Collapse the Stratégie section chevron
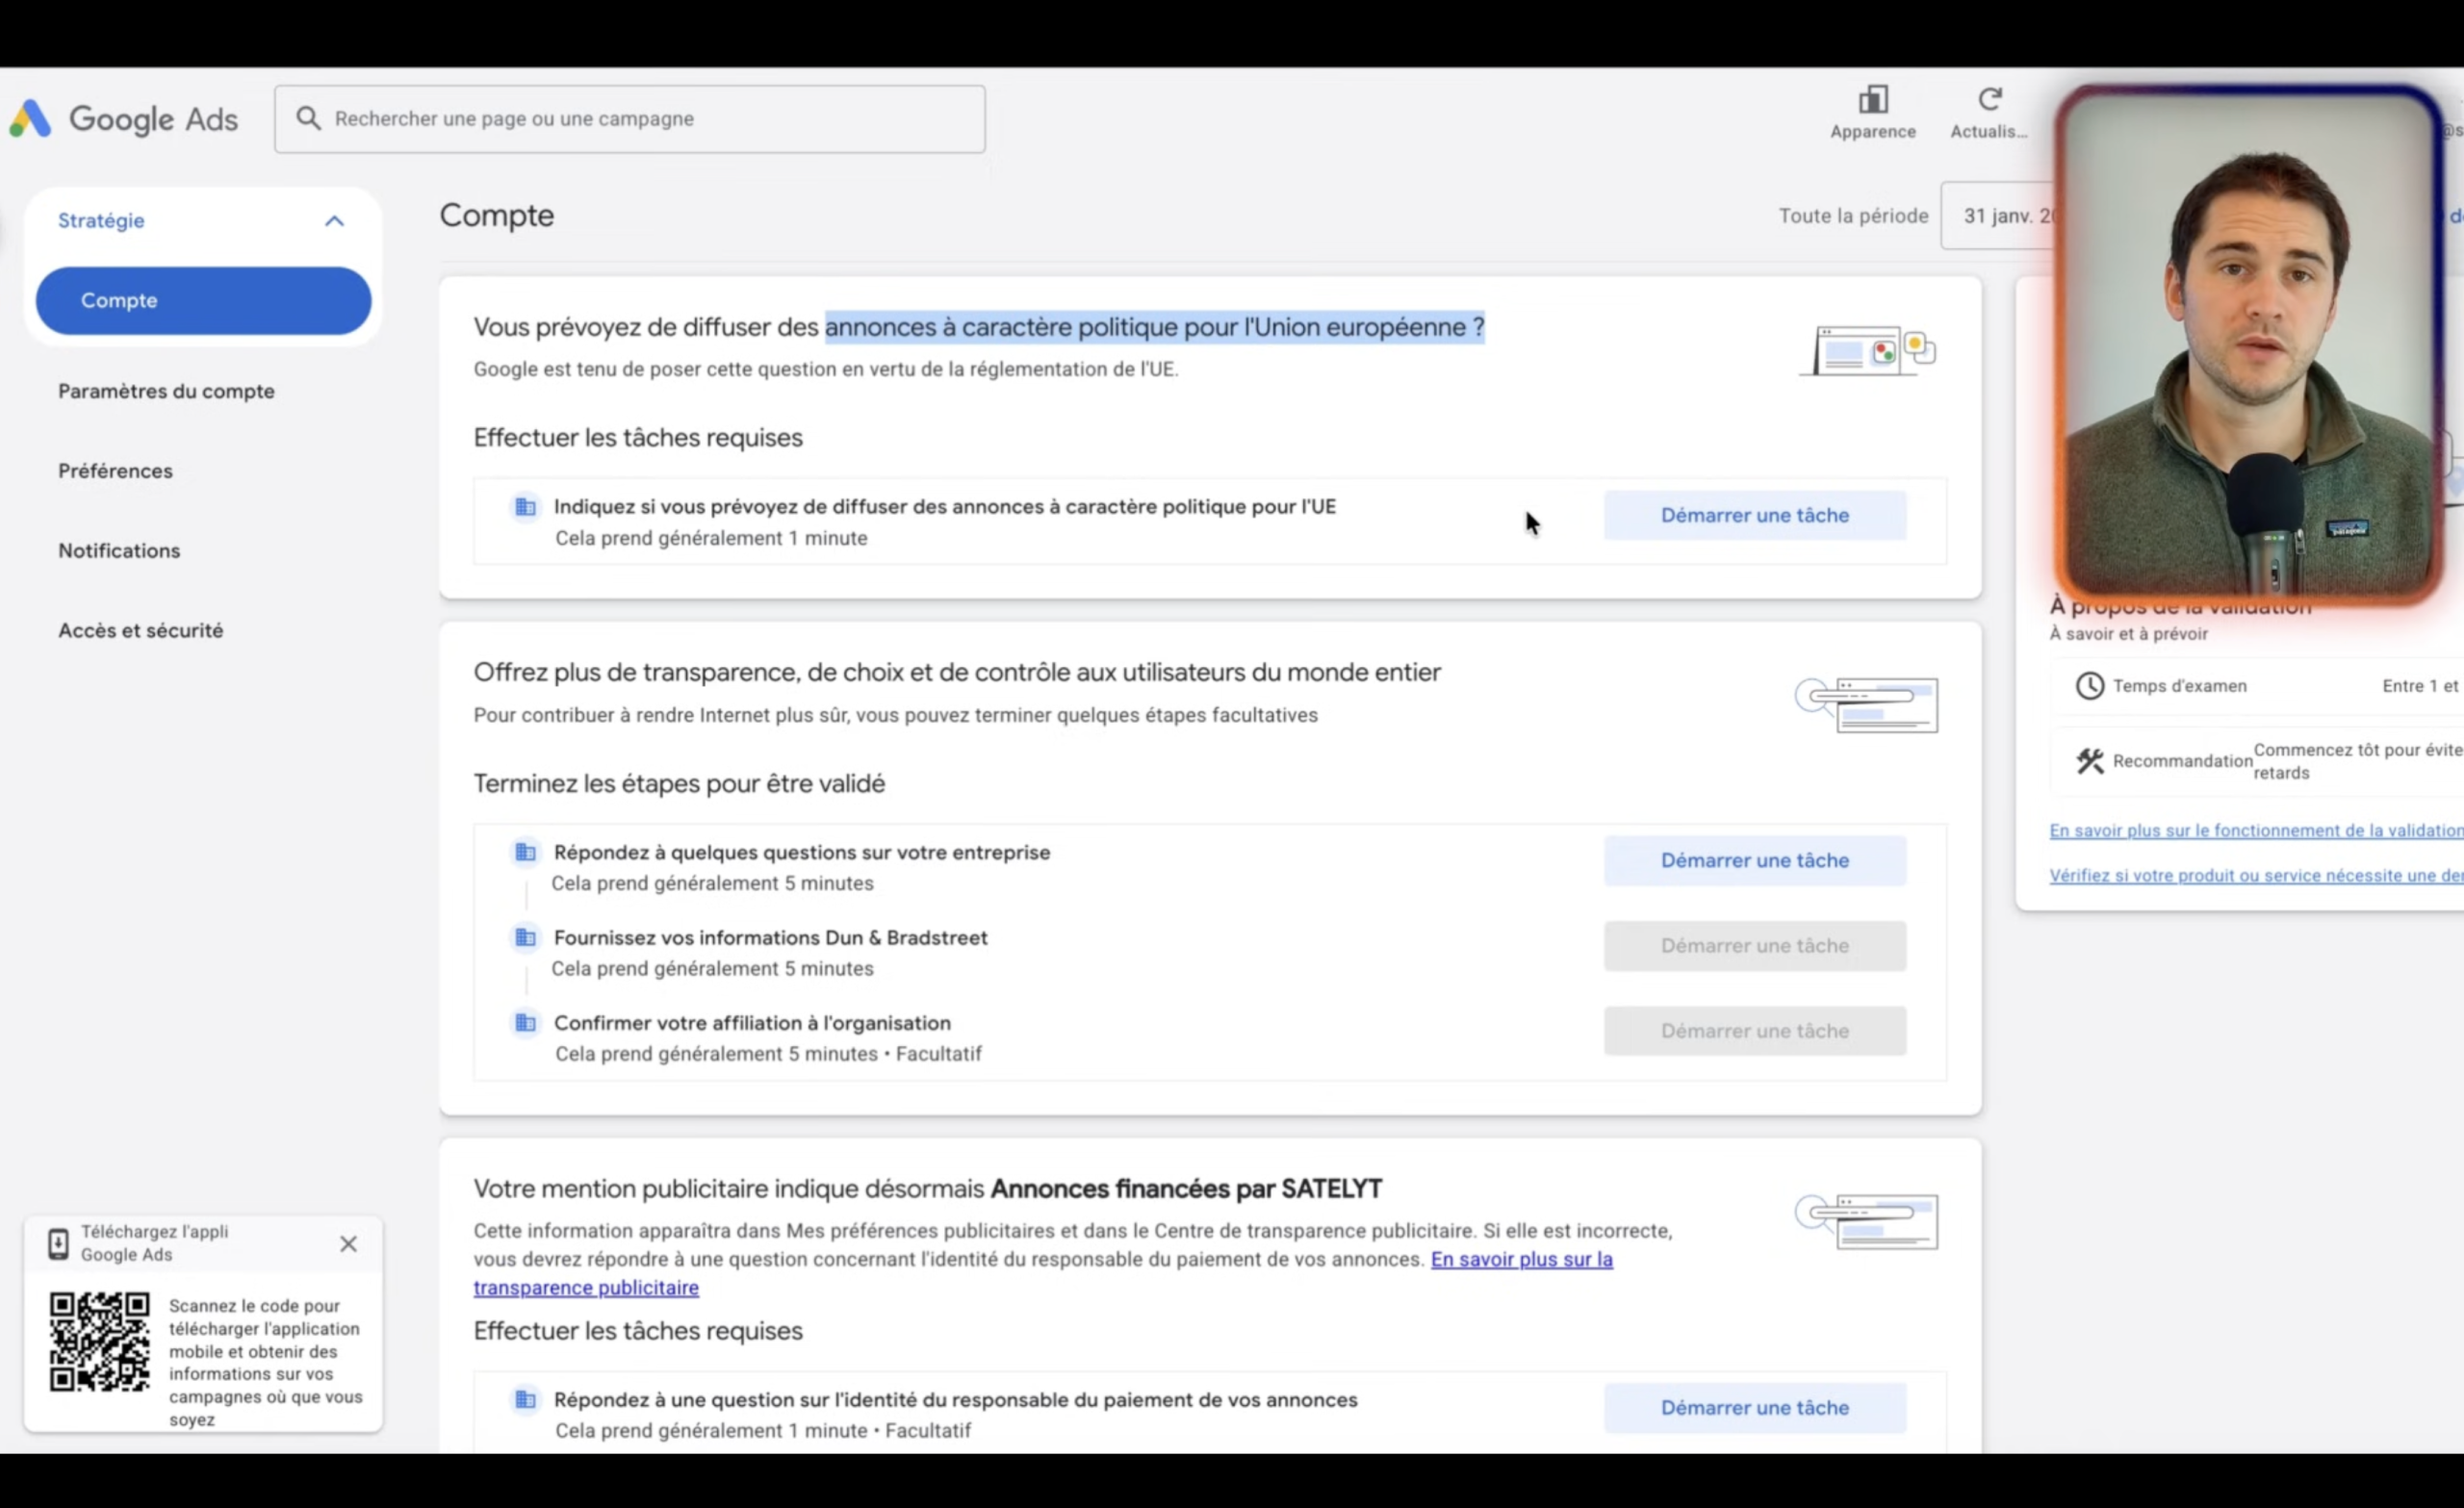Screen dimensions: 2464x1508 (x=335, y=221)
